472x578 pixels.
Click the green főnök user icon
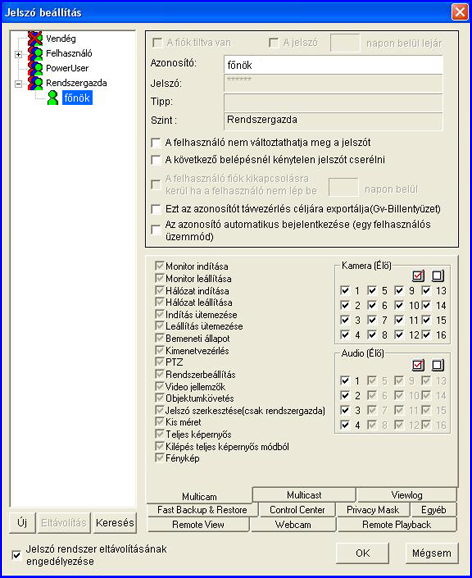(53, 98)
